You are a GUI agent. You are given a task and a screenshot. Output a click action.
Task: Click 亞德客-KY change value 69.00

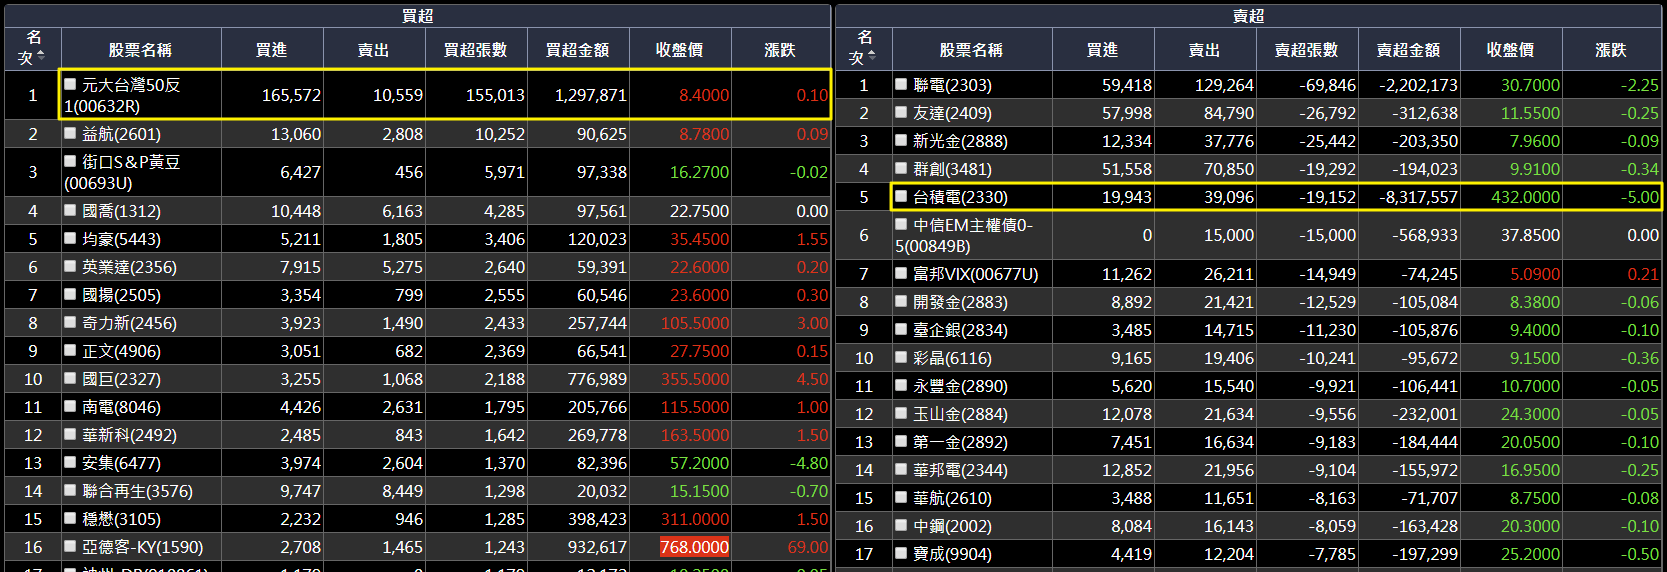(x=807, y=547)
